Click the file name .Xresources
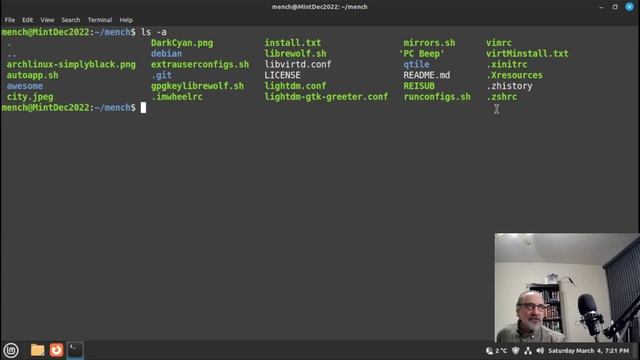The height and width of the screenshot is (360, 640). [x=514, y=75]
